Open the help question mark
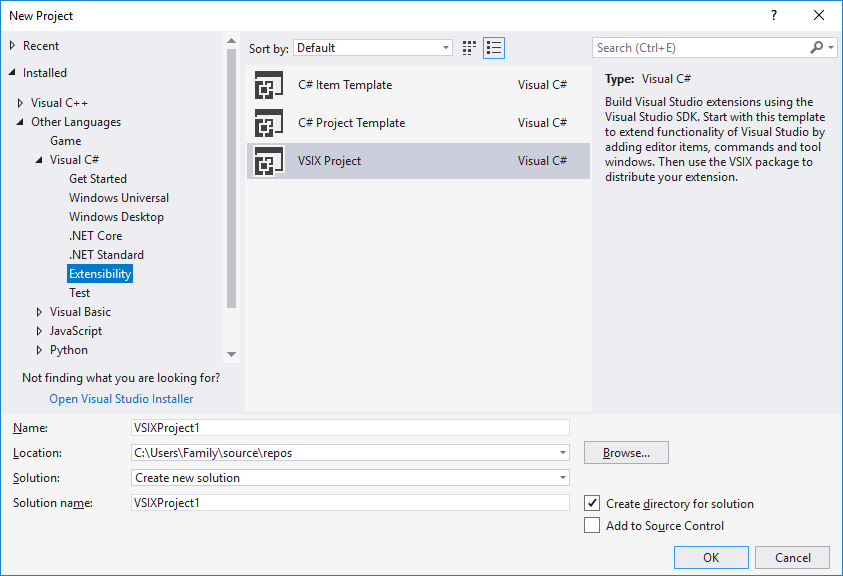The image size is (843, 576). pos(774,15)
